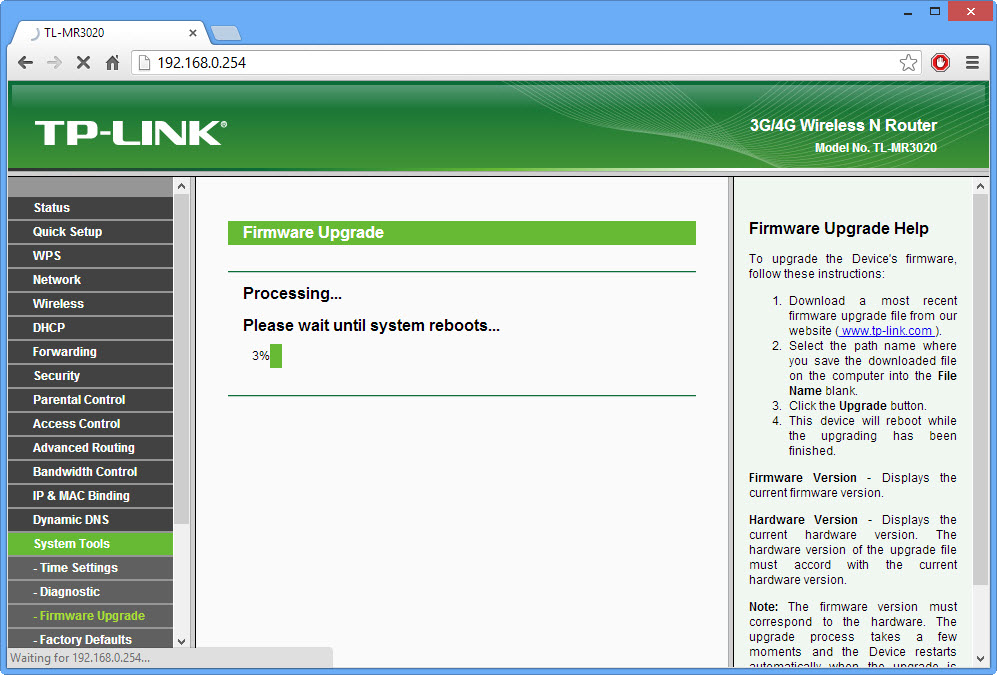Open a new browser tab
997x675 pixels.
pyautogui.click(x=226, y=33)
